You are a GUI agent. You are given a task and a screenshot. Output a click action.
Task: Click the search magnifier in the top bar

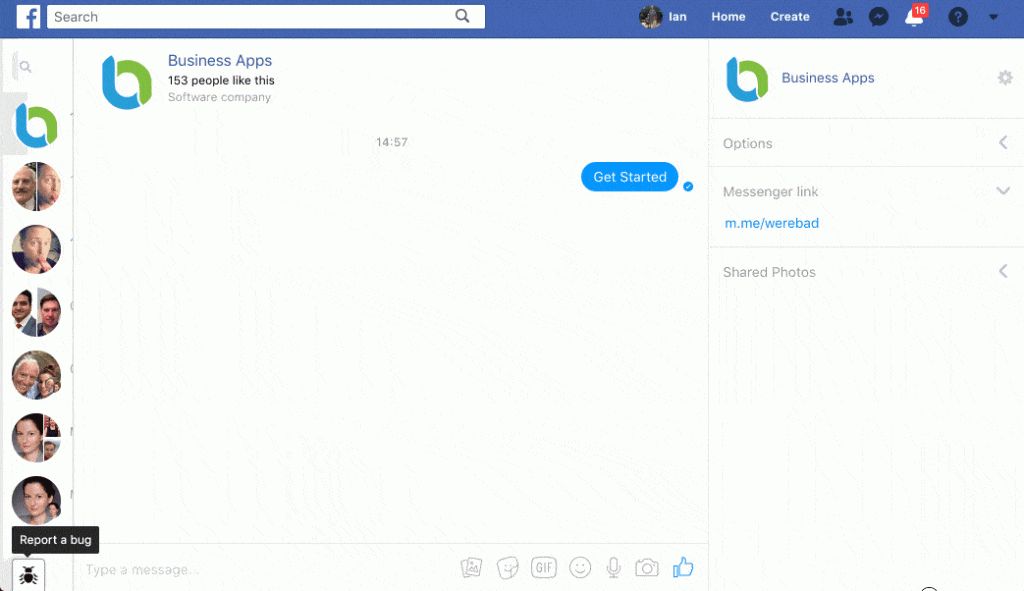462,16
